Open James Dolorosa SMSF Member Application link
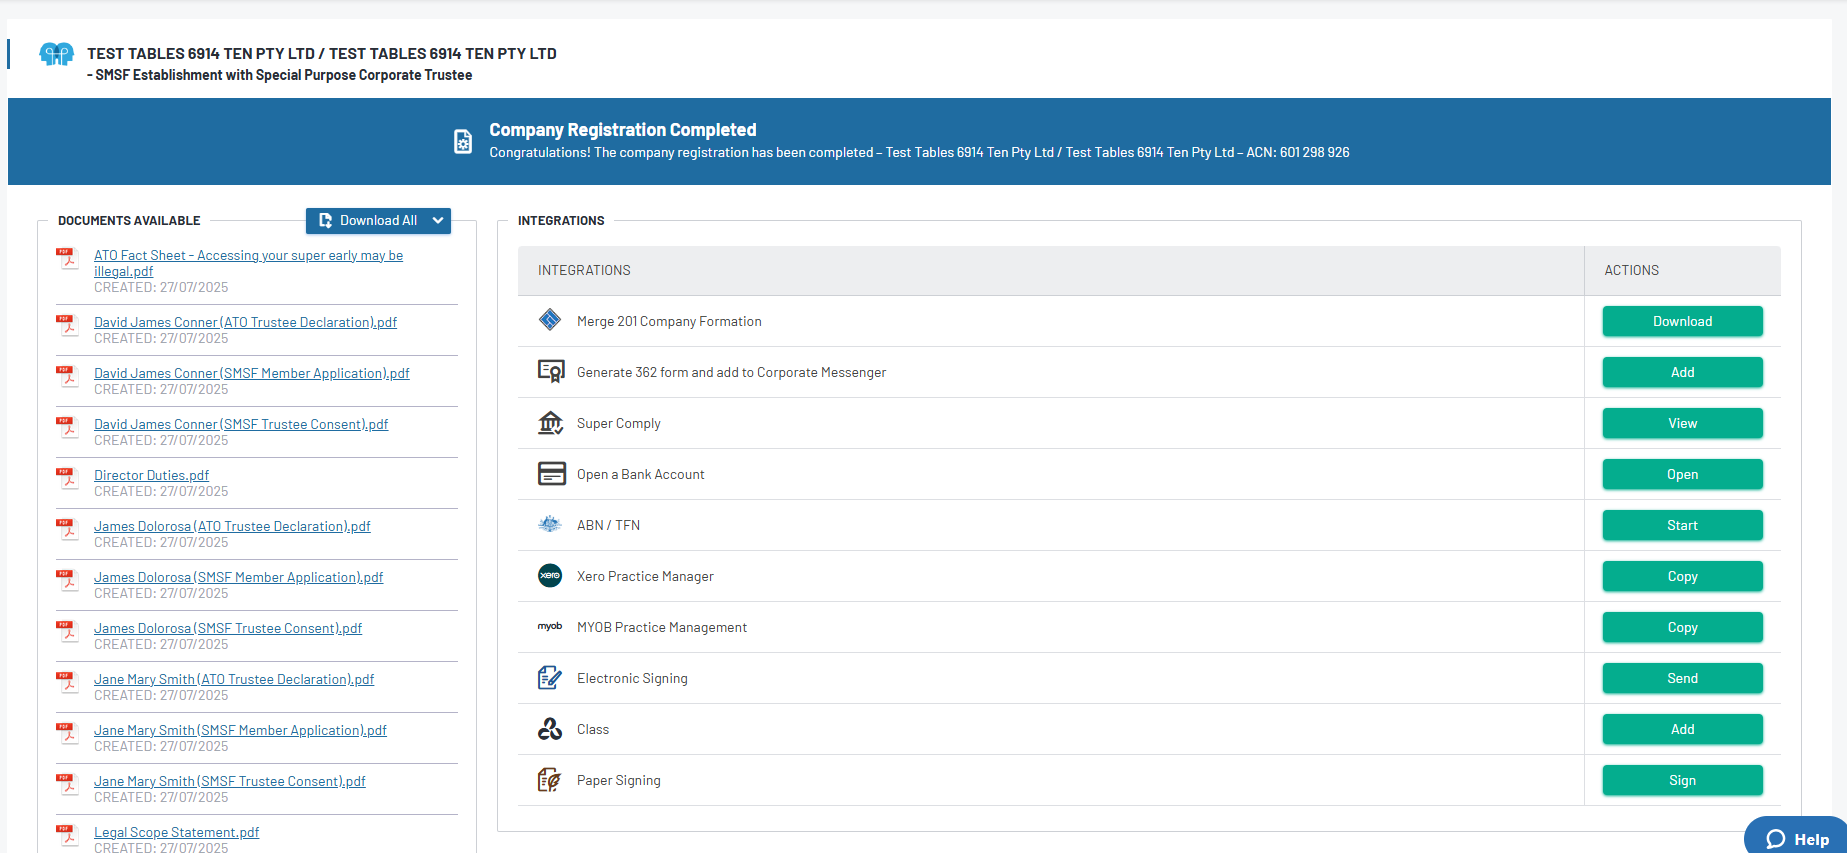 click(x=238, y=577)
